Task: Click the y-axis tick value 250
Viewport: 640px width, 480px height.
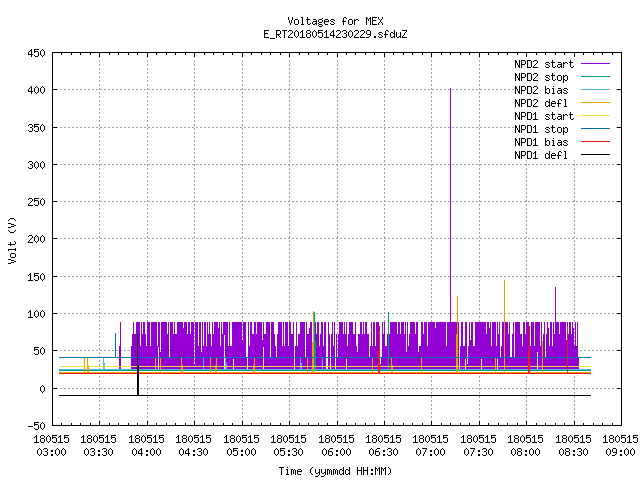Action: pos(36,202)
